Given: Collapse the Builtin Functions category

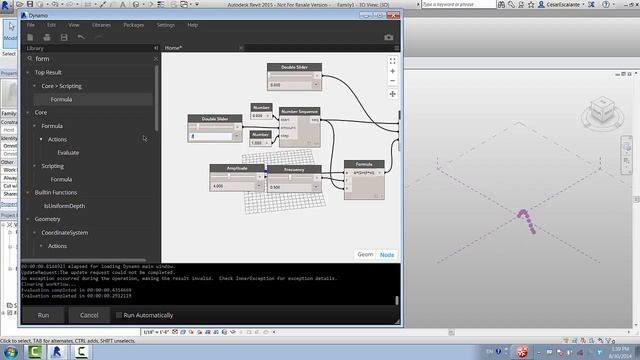Looking at the screenshot, I should (28, 192).
